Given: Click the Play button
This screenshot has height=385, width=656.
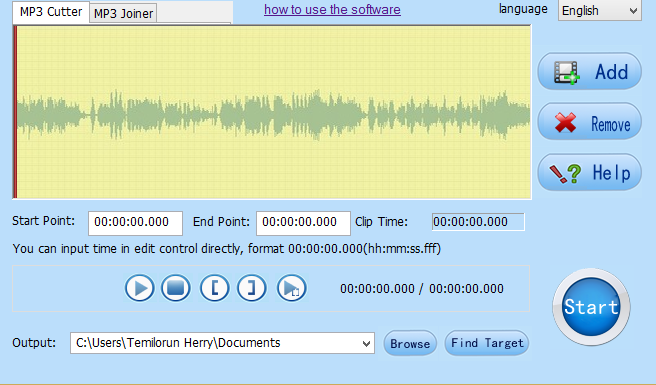Looking at the screenshot, I should [140, 288].
